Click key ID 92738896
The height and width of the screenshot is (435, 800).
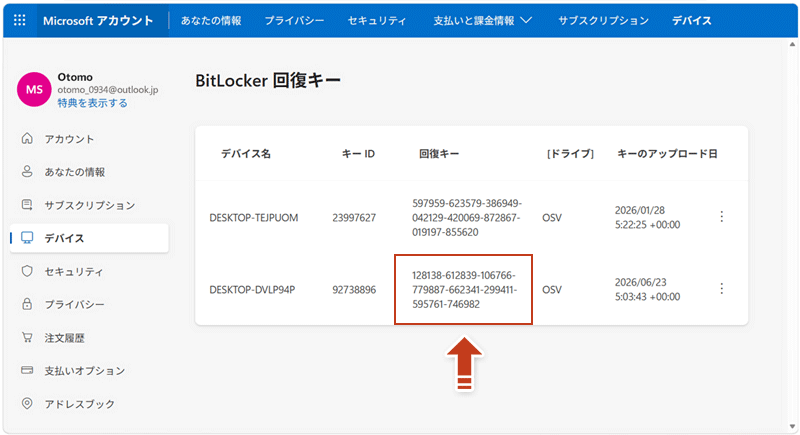[x=354, y=290]
